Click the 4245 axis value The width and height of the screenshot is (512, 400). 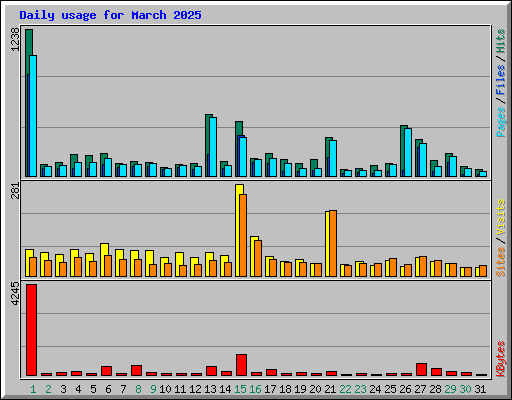tap(15, 293)
